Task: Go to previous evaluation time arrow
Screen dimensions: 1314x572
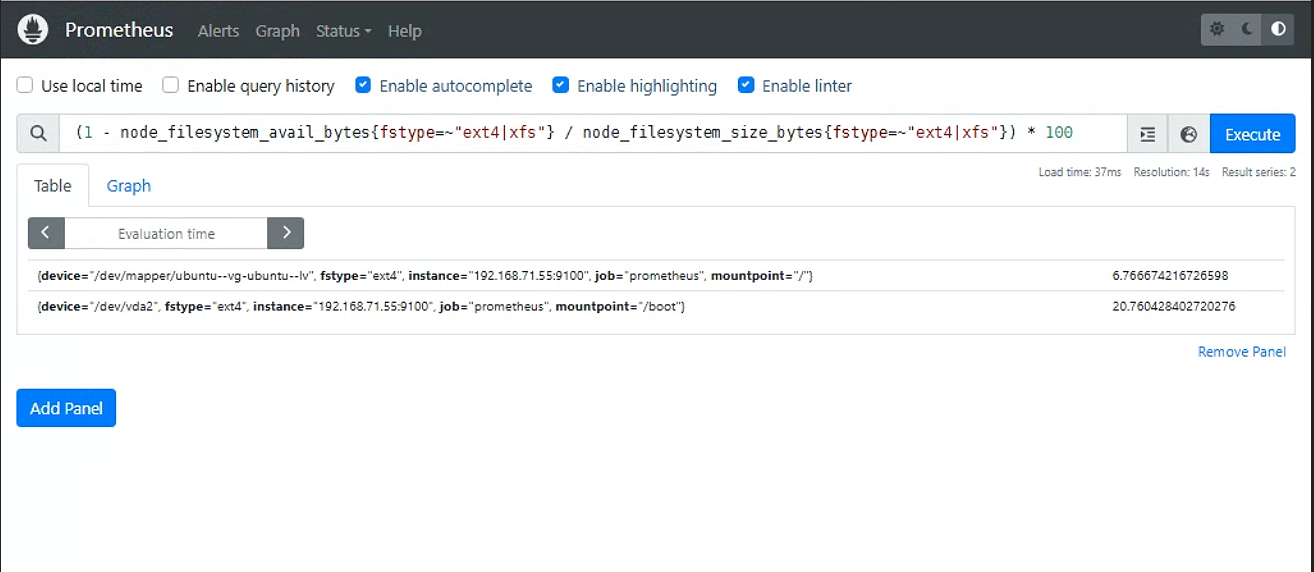Action: tap(46, 233)
